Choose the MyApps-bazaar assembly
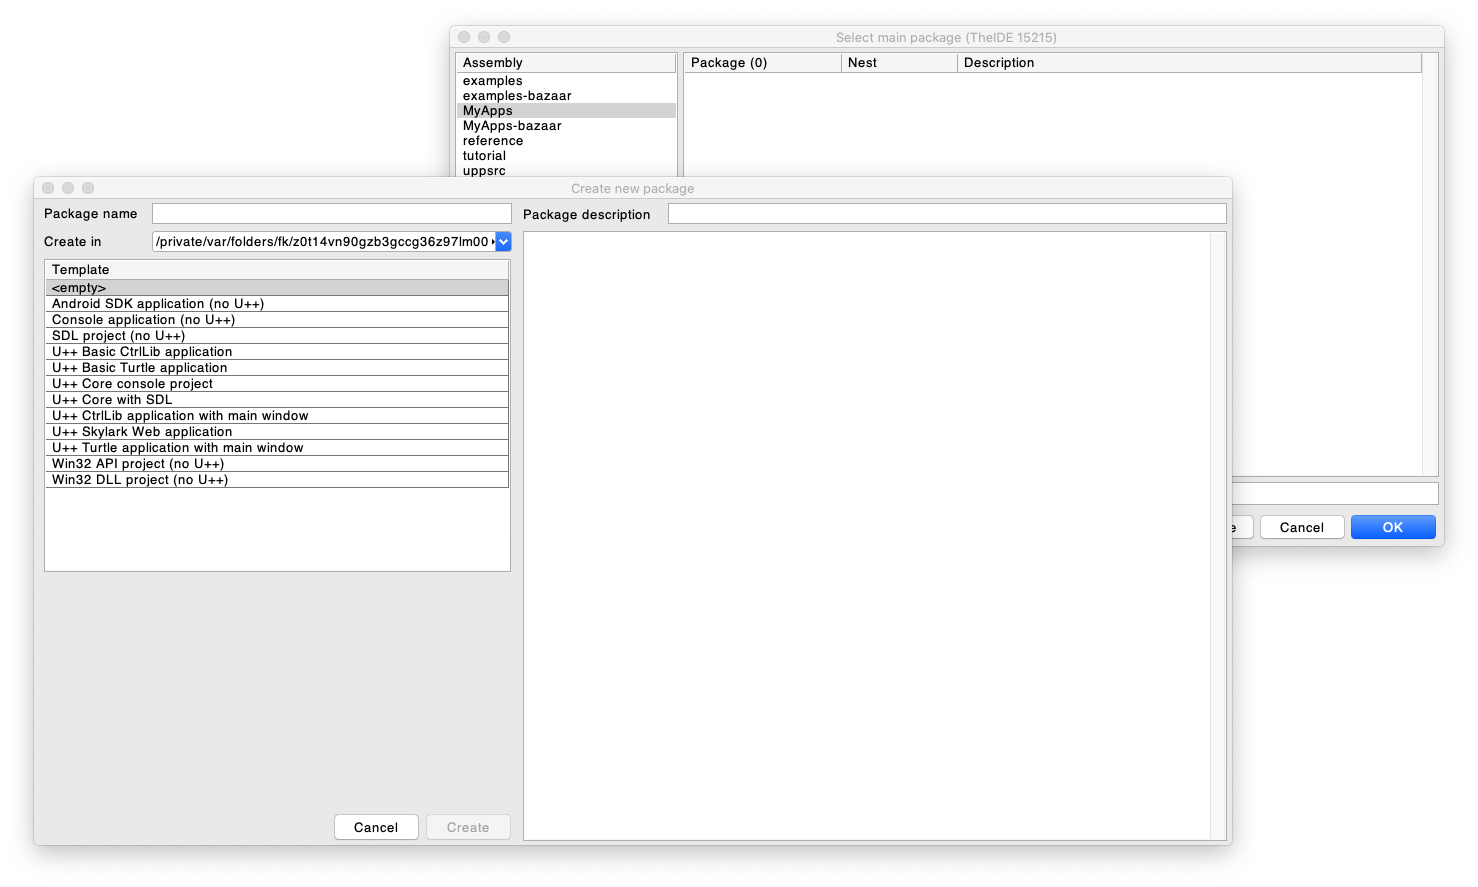This screenshot has height=887, width=1478. (x=512, y=126)
